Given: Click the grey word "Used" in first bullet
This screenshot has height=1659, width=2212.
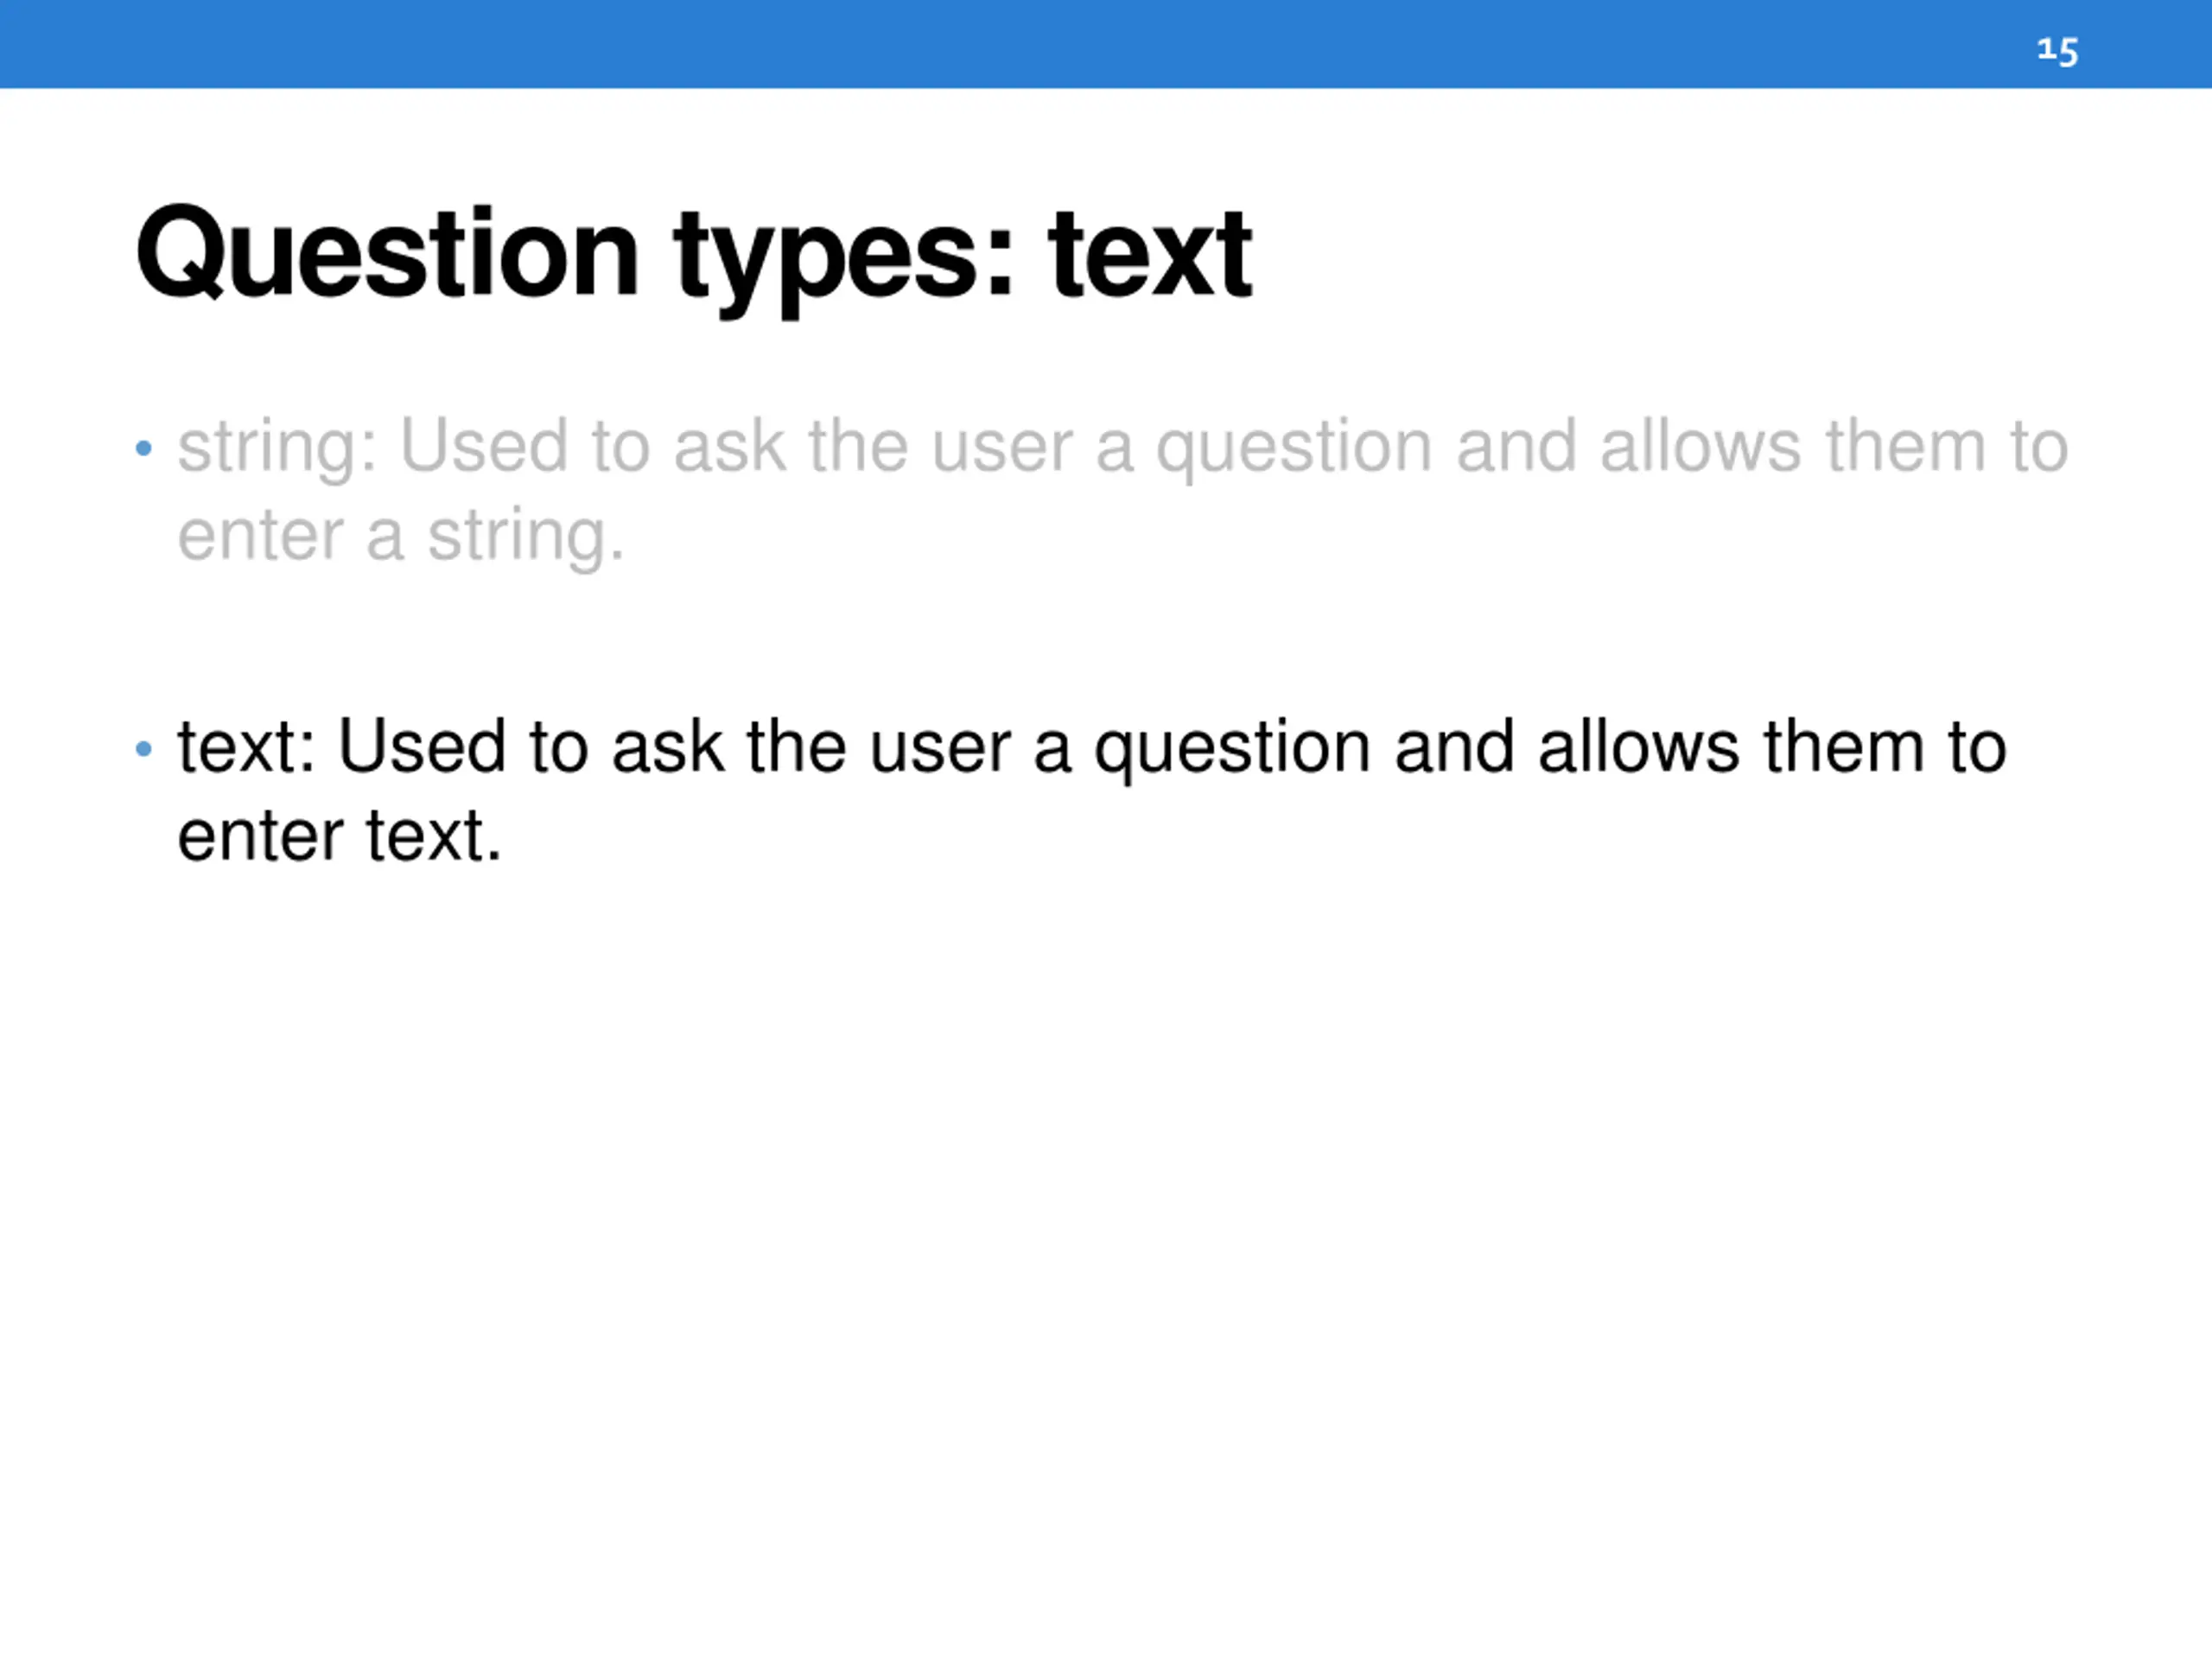Looking at the screenshot, I should pos(483,446).
